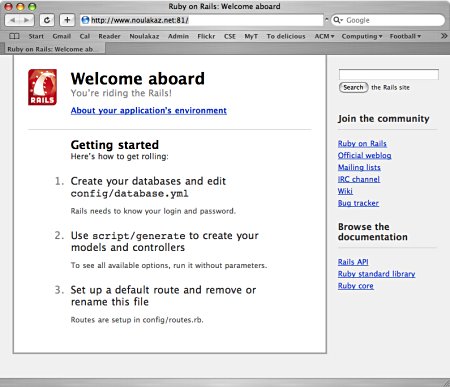
Task: Go back with the browser back arrow
Action: (13, 20)
